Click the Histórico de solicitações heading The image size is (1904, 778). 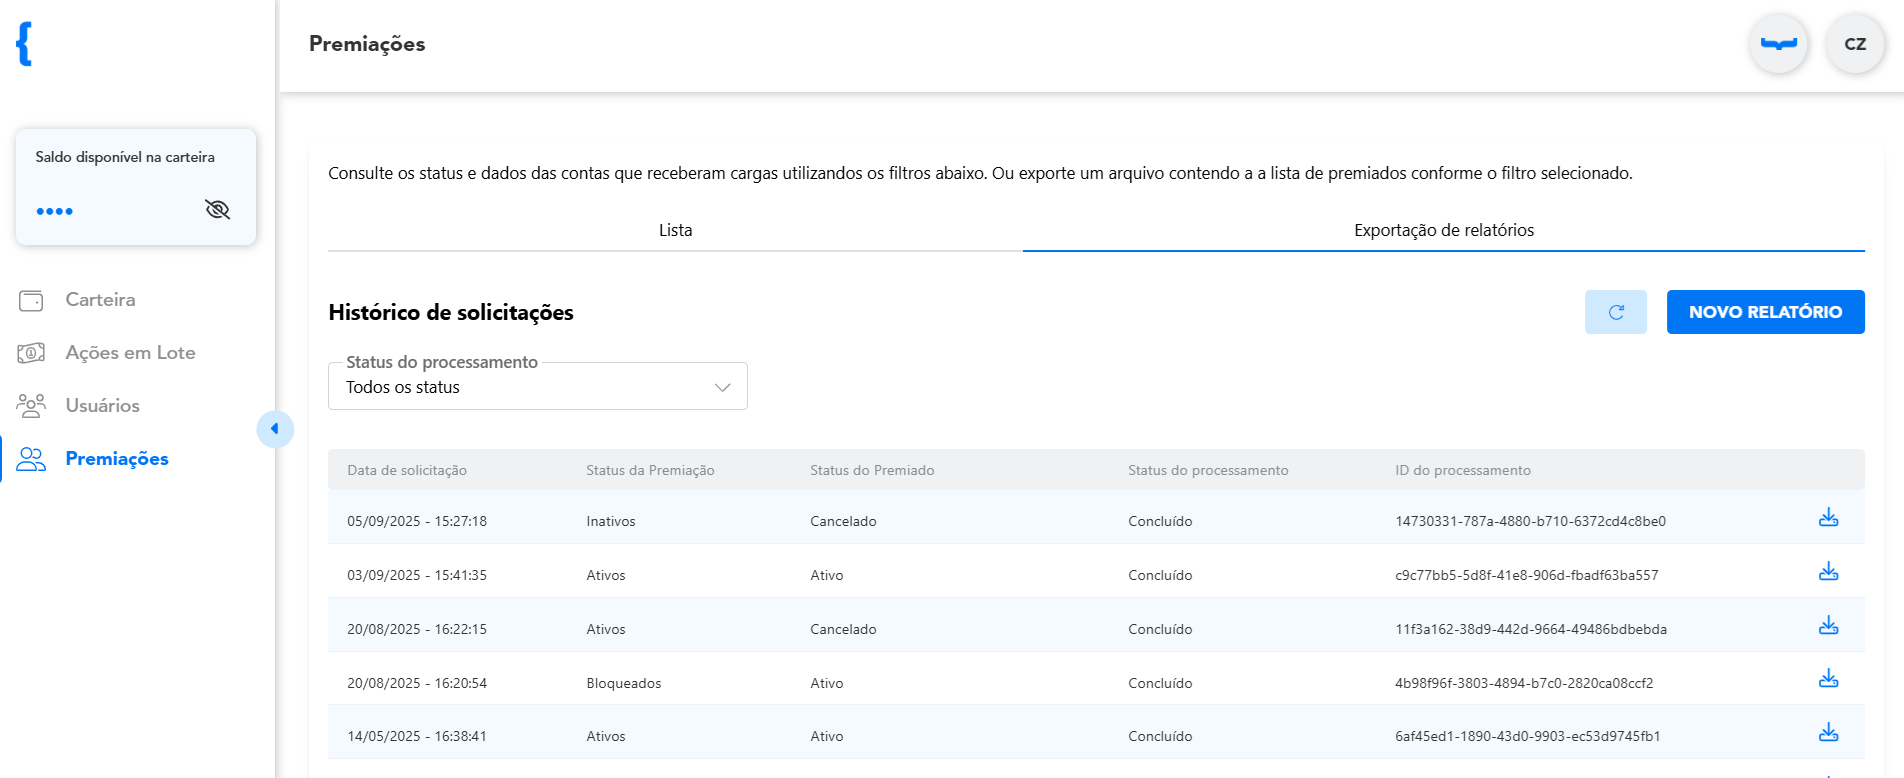pos(451,312)
